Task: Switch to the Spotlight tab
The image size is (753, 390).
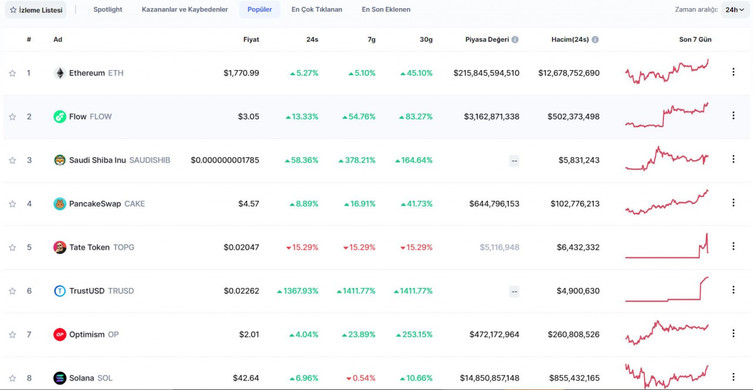Action: [108, 10]
